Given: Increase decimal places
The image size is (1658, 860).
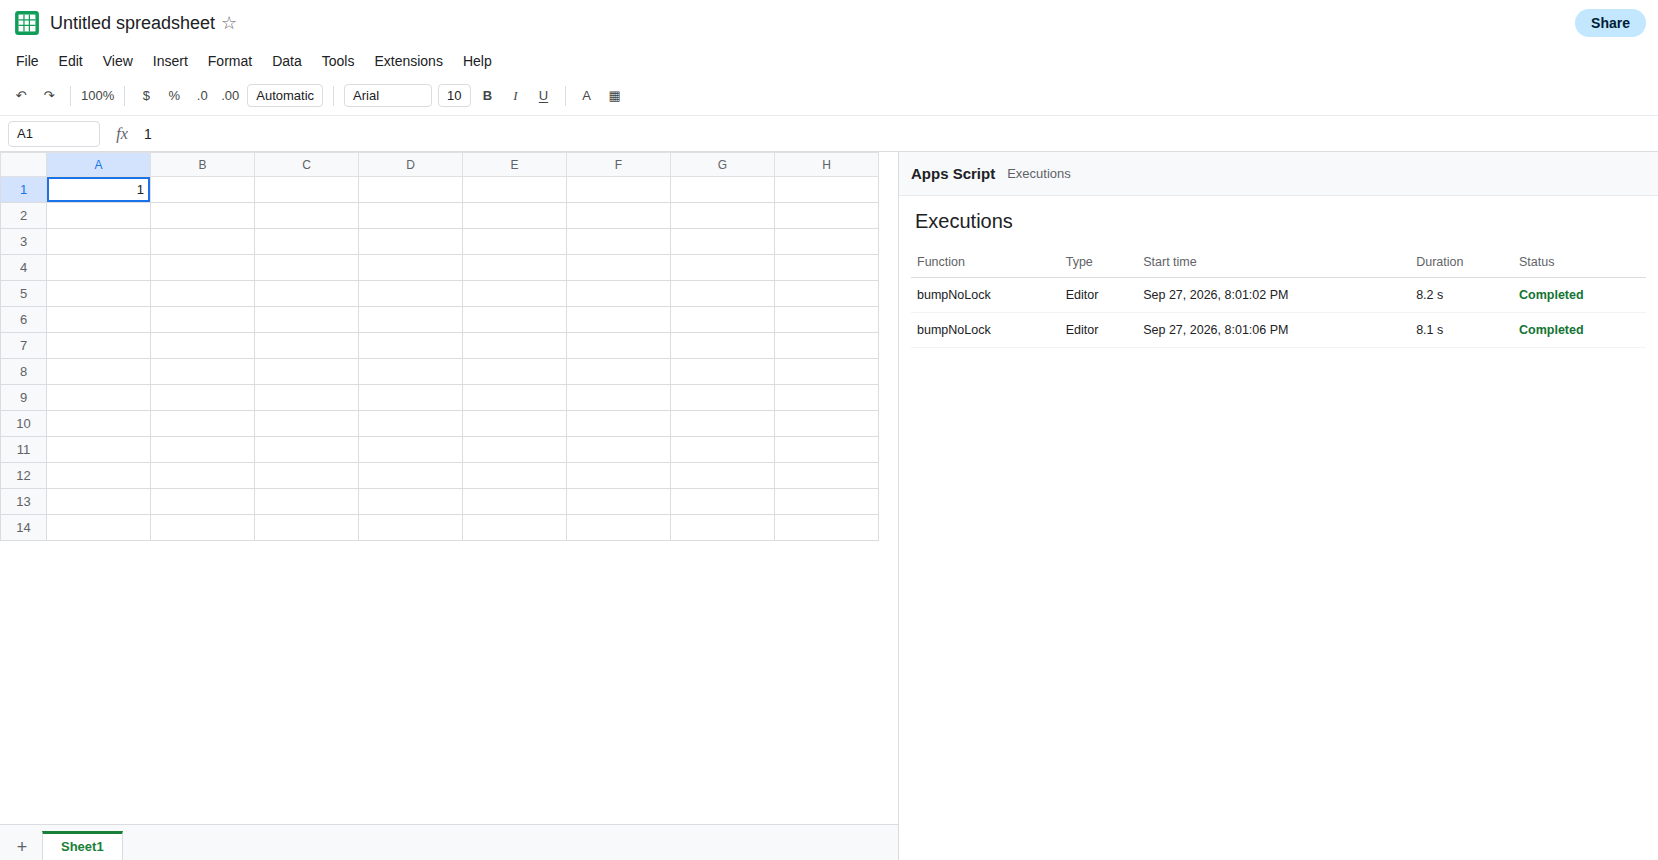Looking at the screenshot, I should (230, 96).
